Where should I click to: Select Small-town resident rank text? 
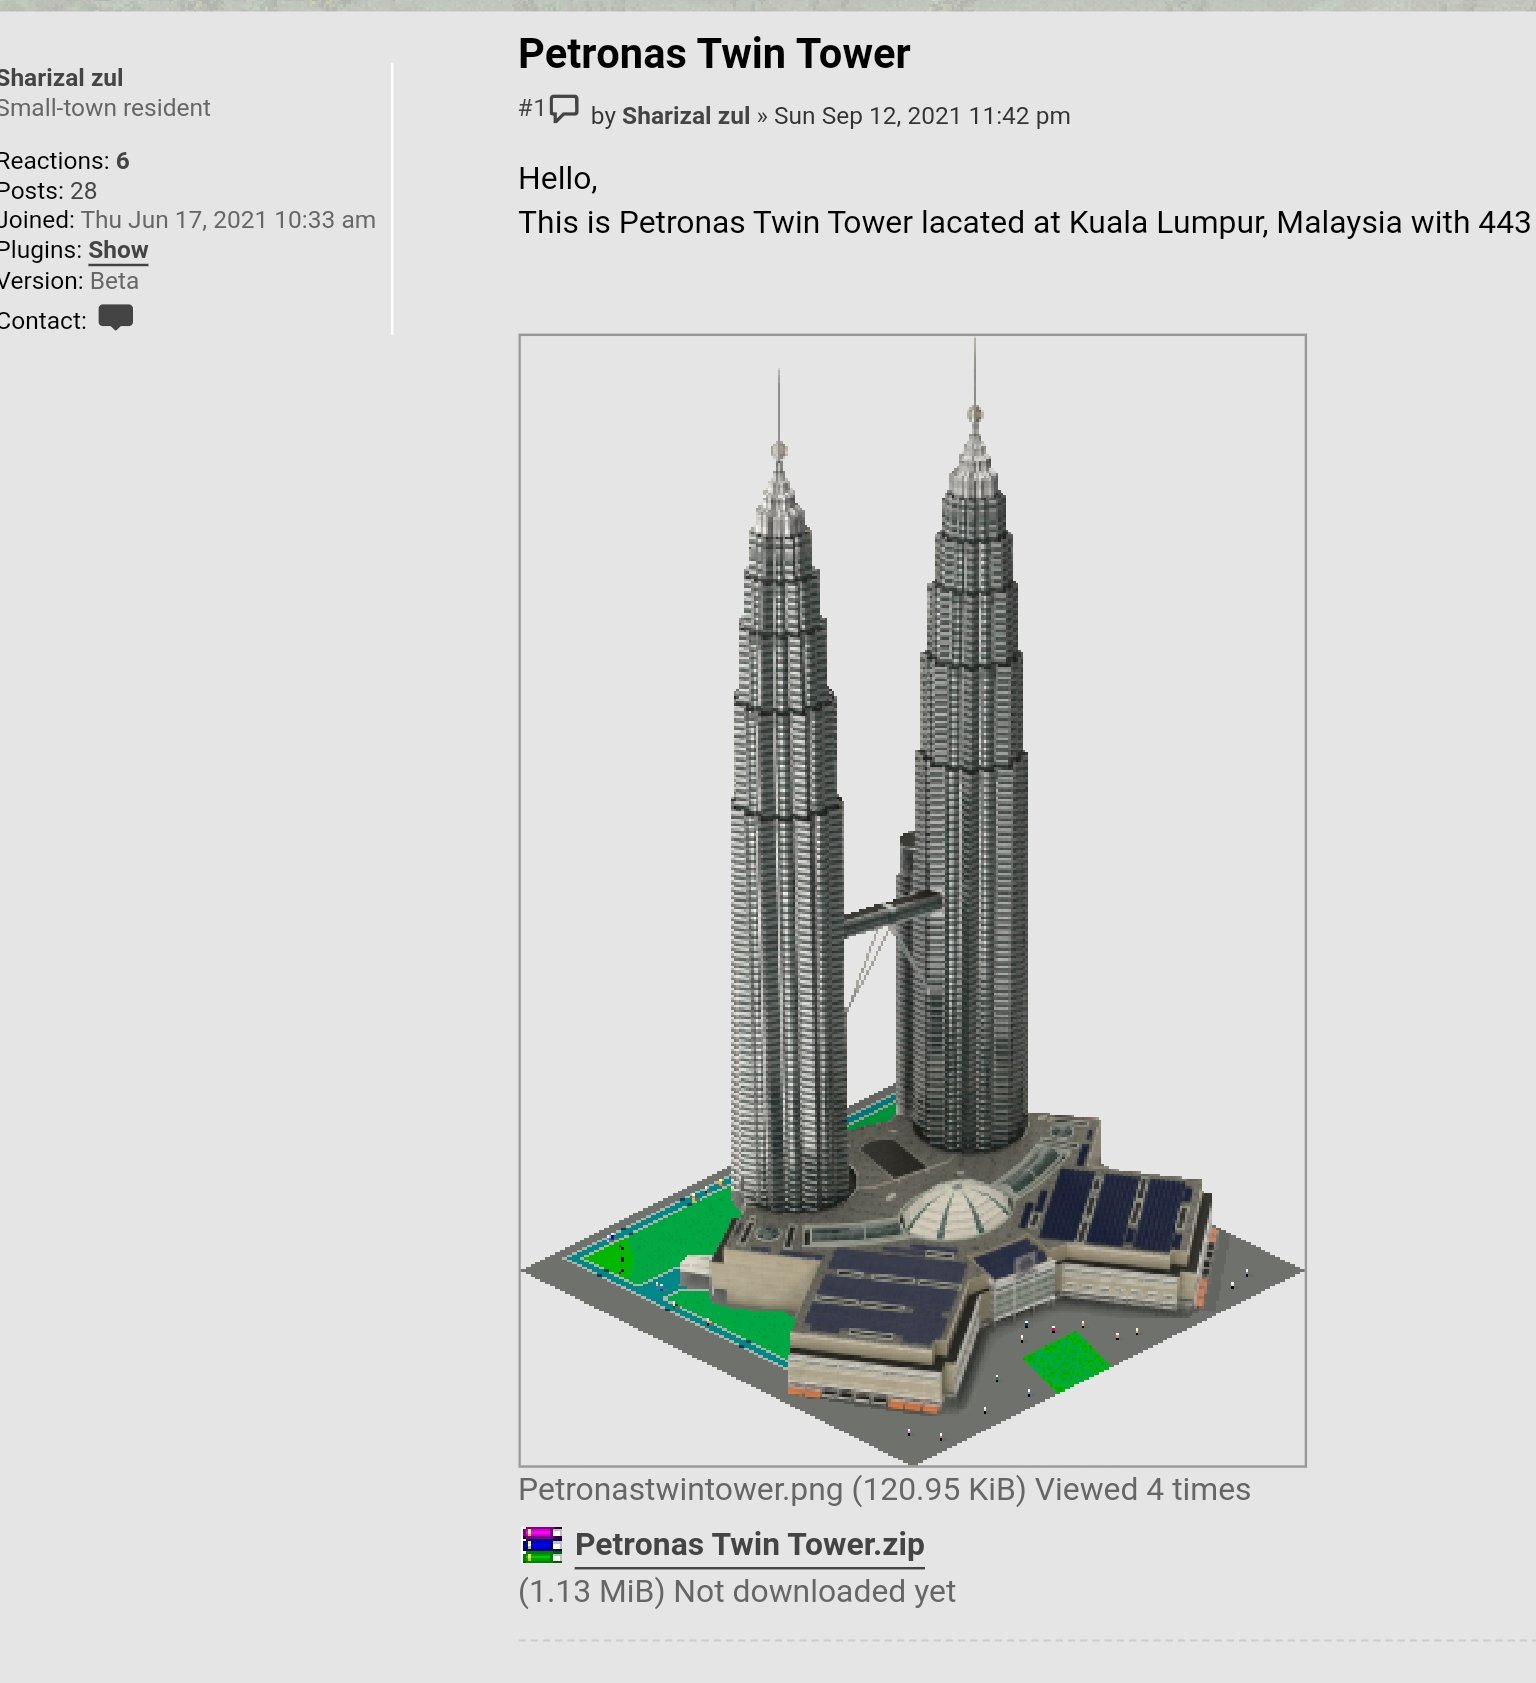(104, 108)
